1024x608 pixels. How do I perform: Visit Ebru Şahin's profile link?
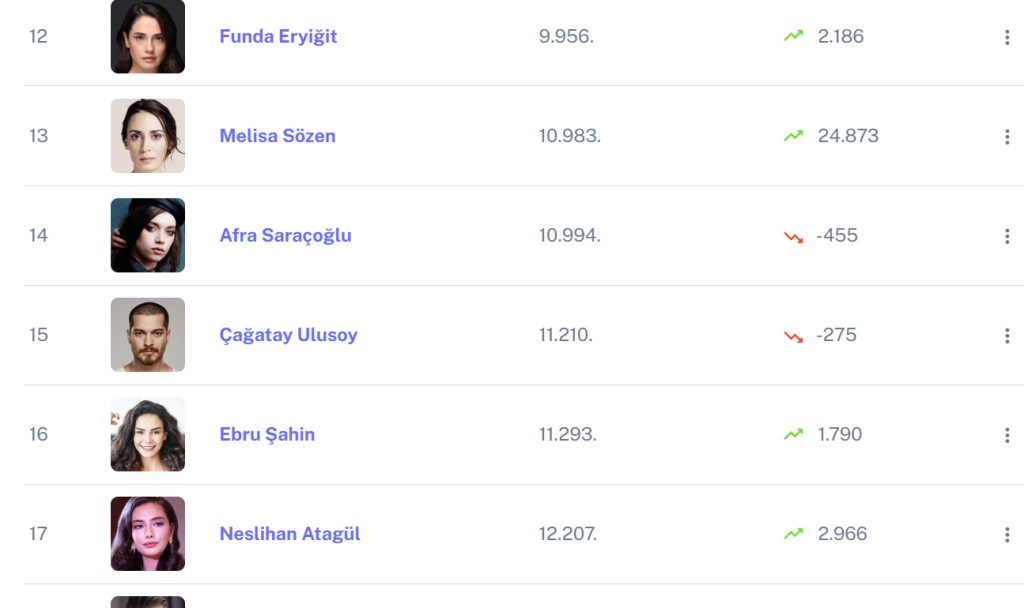pos(267,434)
